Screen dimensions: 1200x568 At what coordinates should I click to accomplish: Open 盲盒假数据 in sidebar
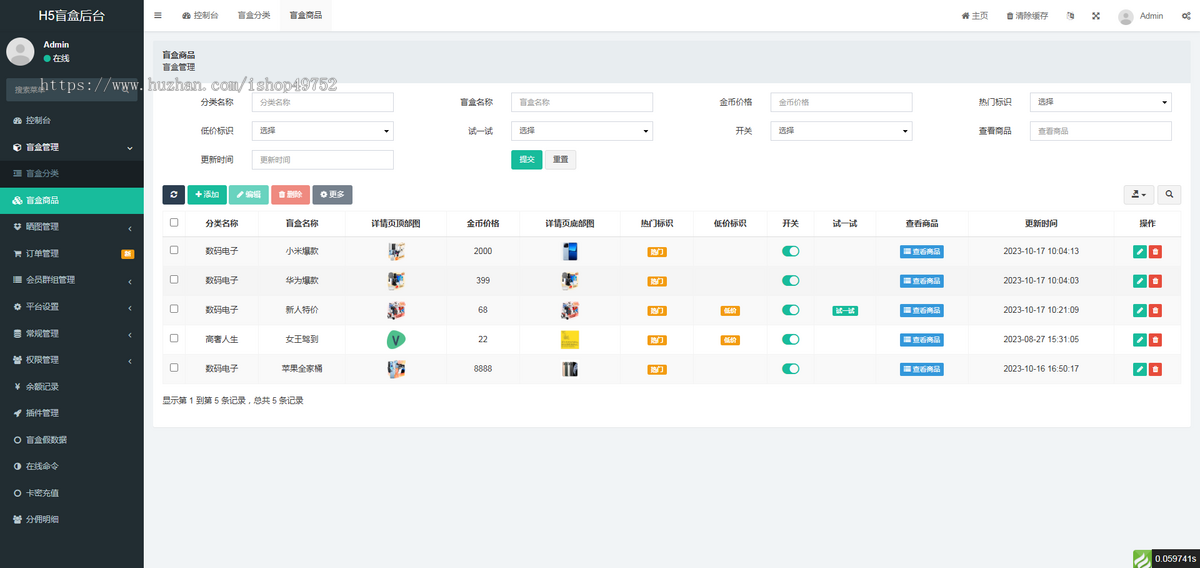tap(72, 439)
